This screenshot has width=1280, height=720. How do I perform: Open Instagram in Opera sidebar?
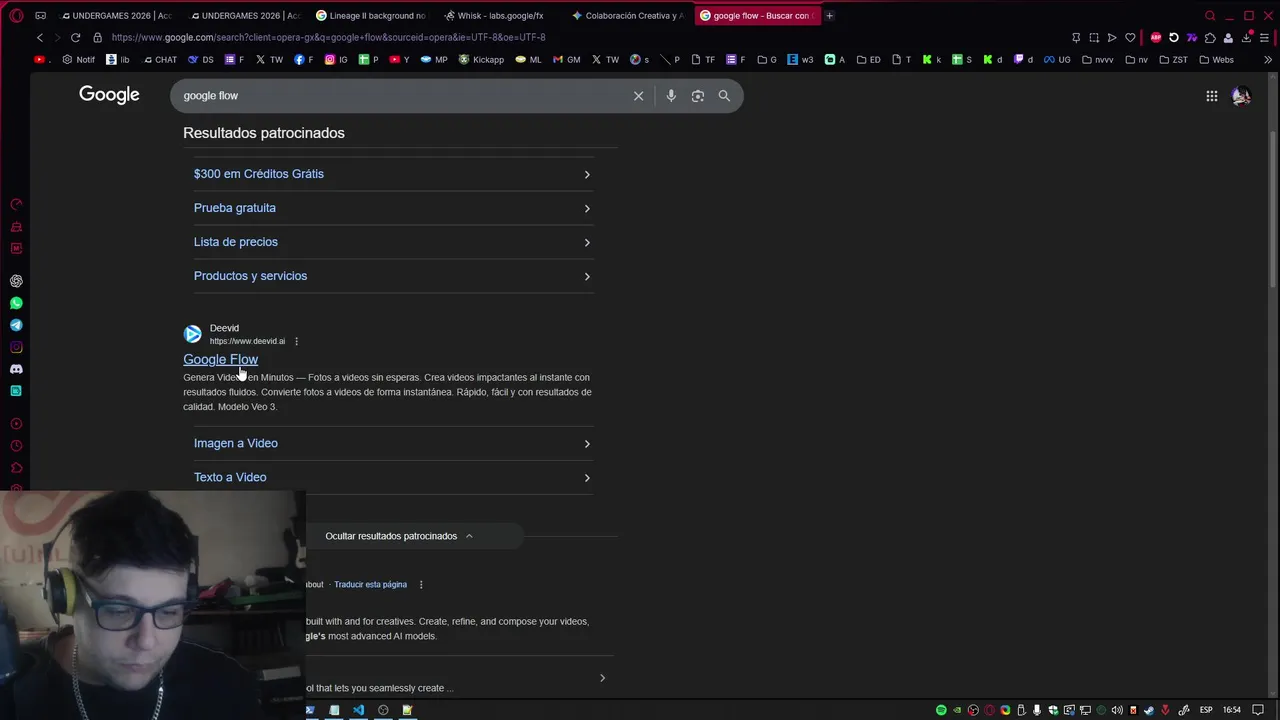tap(16, 347)
